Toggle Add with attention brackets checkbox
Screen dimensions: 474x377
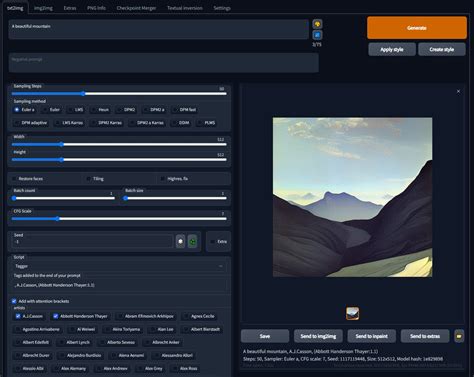point(14,301)
